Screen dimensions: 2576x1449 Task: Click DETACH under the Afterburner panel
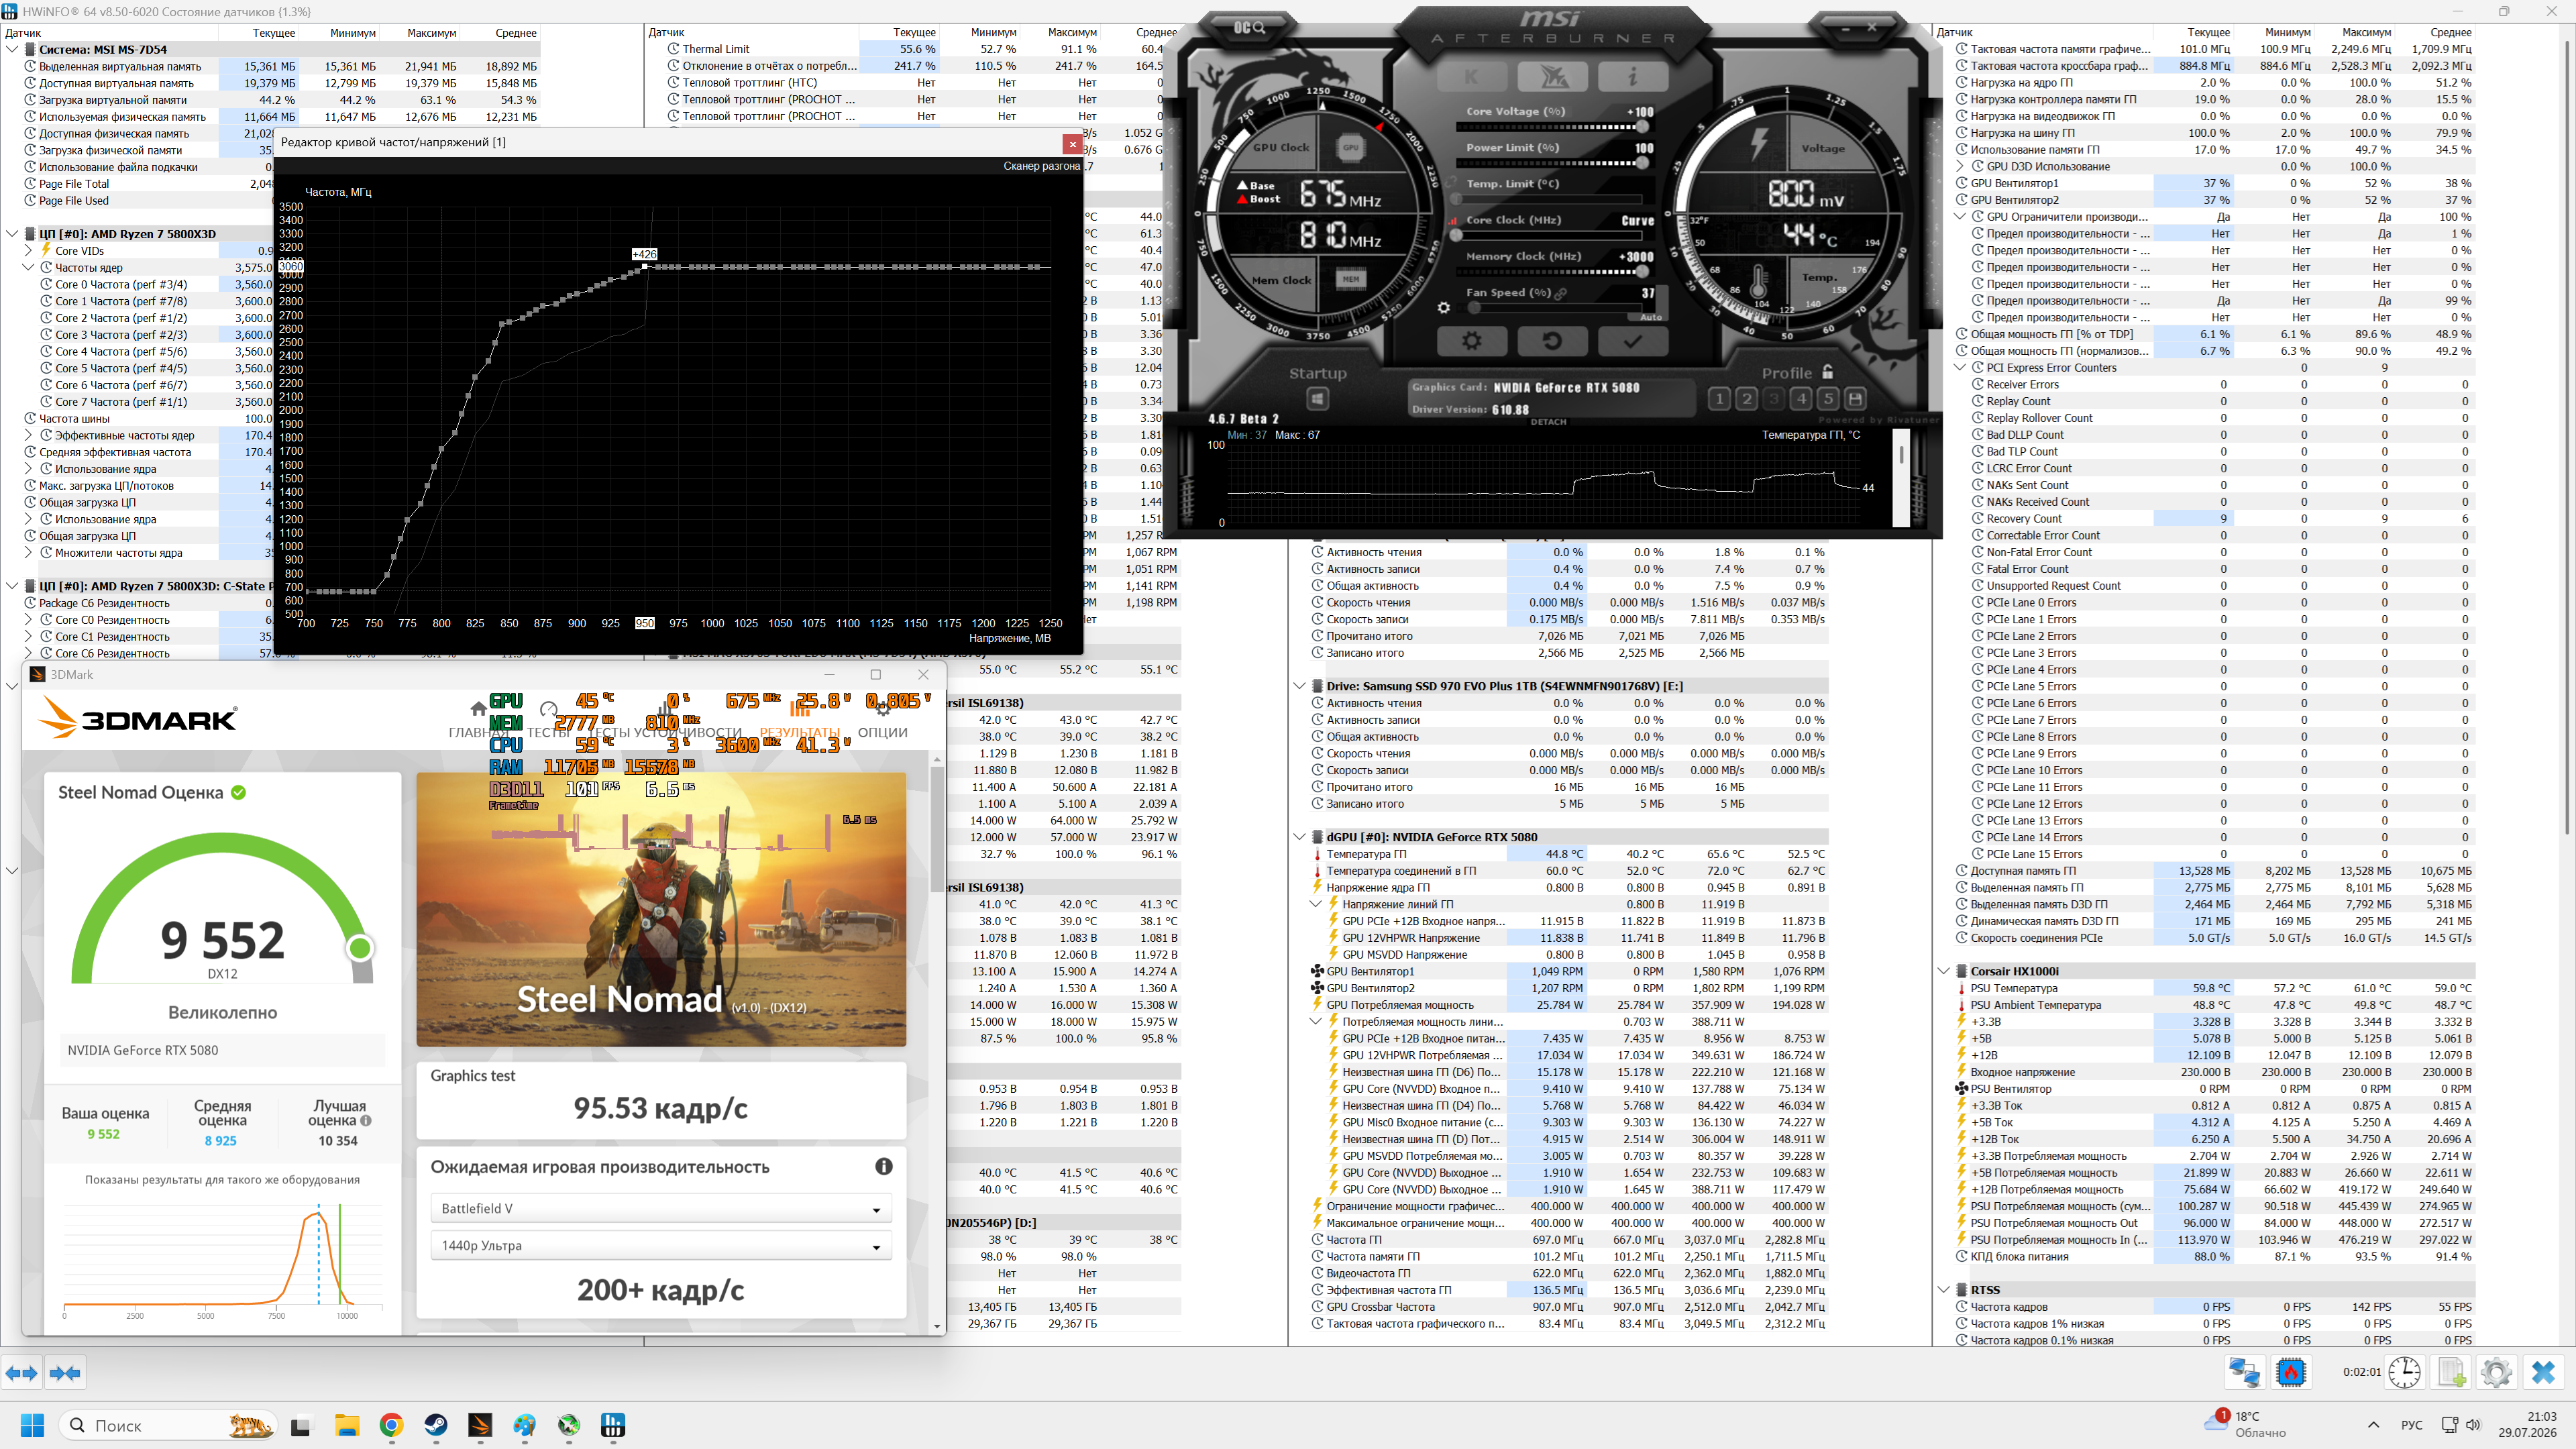1548,422
